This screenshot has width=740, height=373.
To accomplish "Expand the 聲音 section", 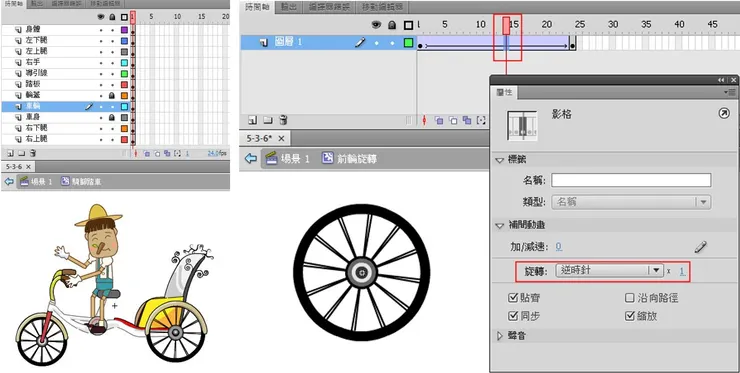I will (x=500, y=336).
